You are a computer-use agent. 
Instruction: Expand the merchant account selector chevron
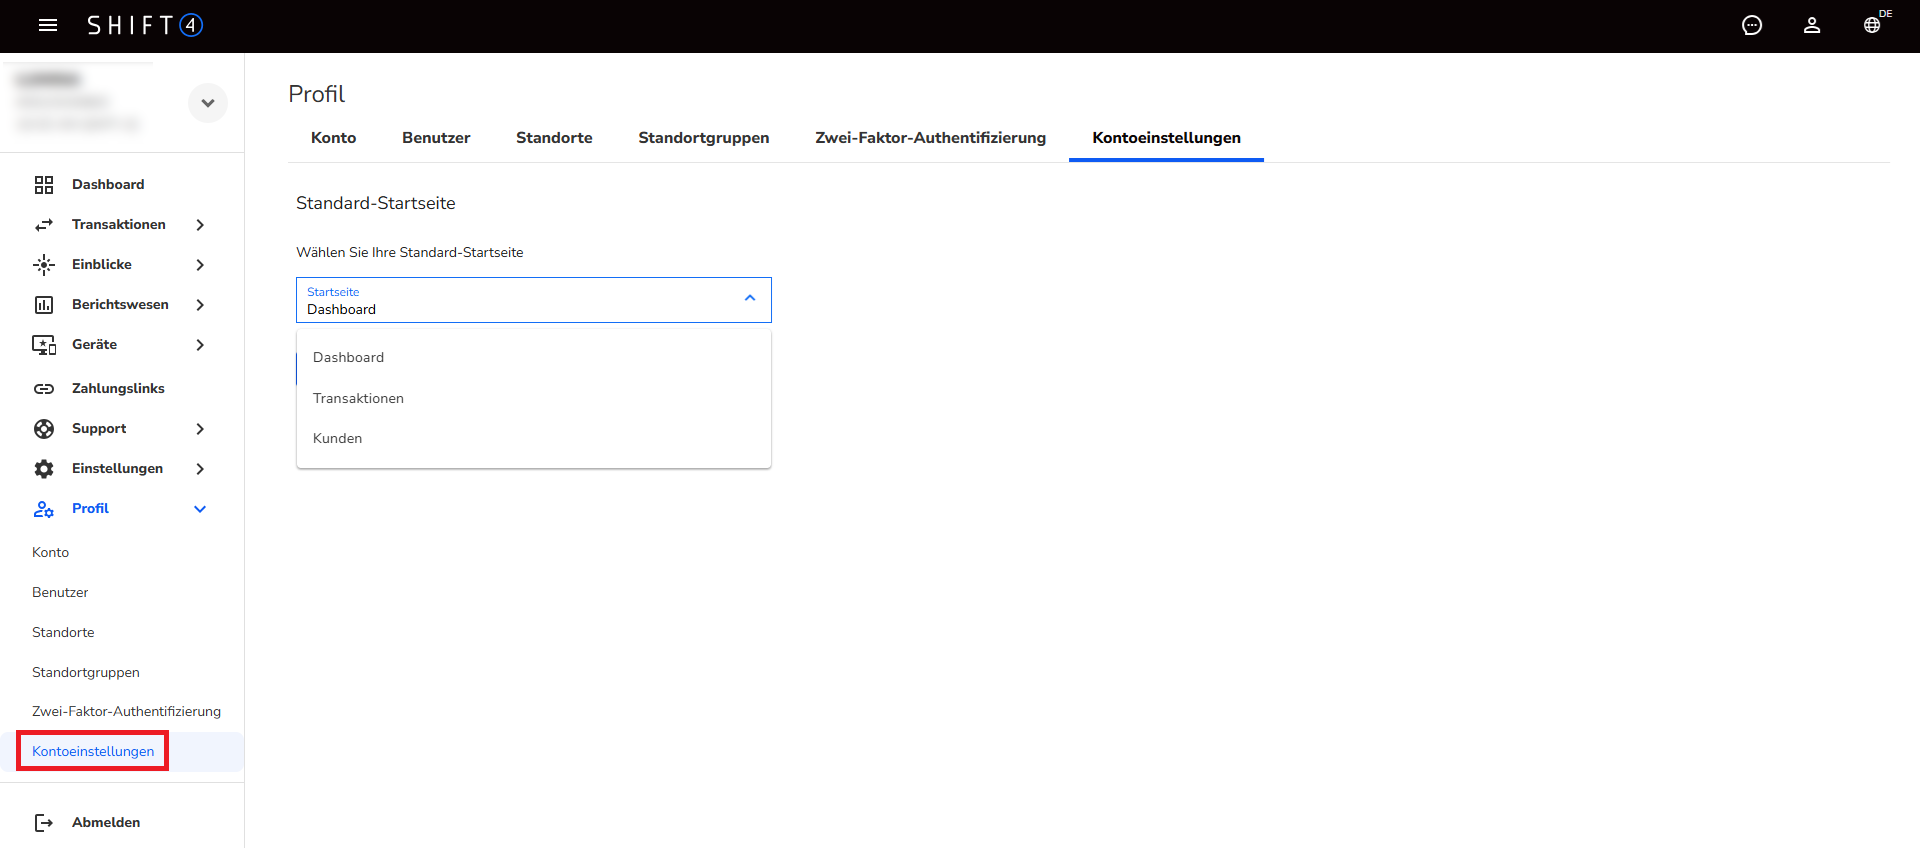208,103
